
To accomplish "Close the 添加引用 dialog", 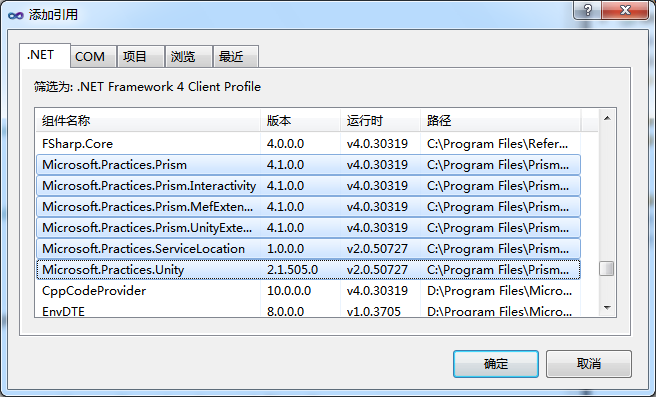I will (625, 10).
